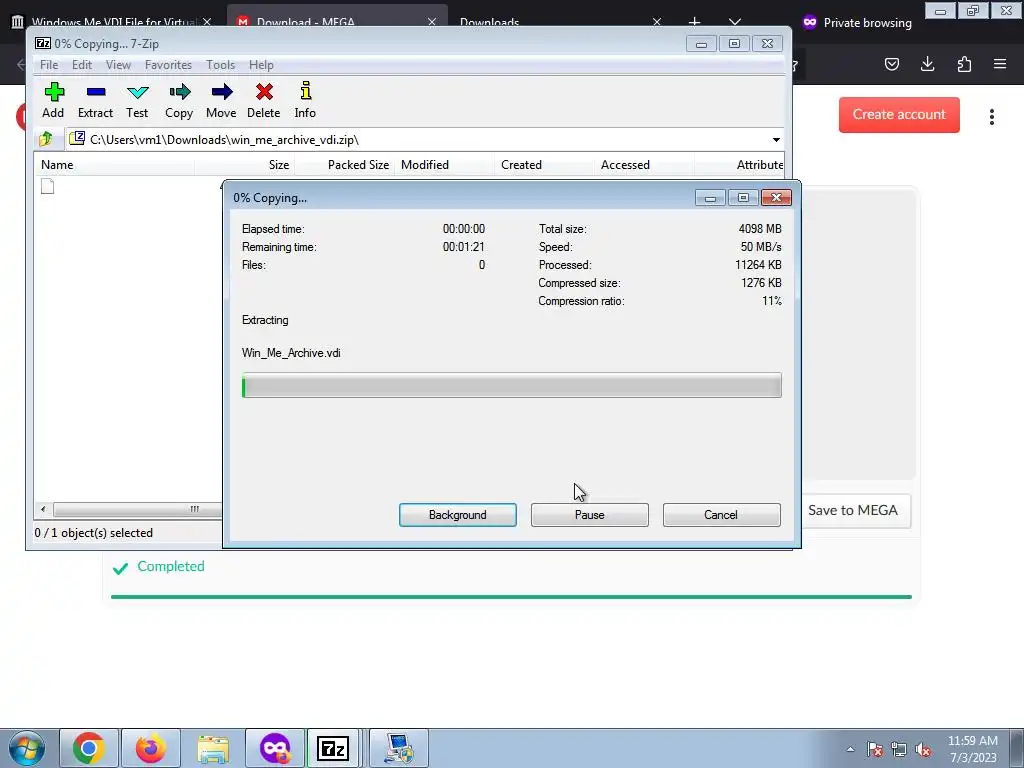Open the computer shield taskbar application
The width and height of the screenshot is (1024, 768).
coord(399,748)
